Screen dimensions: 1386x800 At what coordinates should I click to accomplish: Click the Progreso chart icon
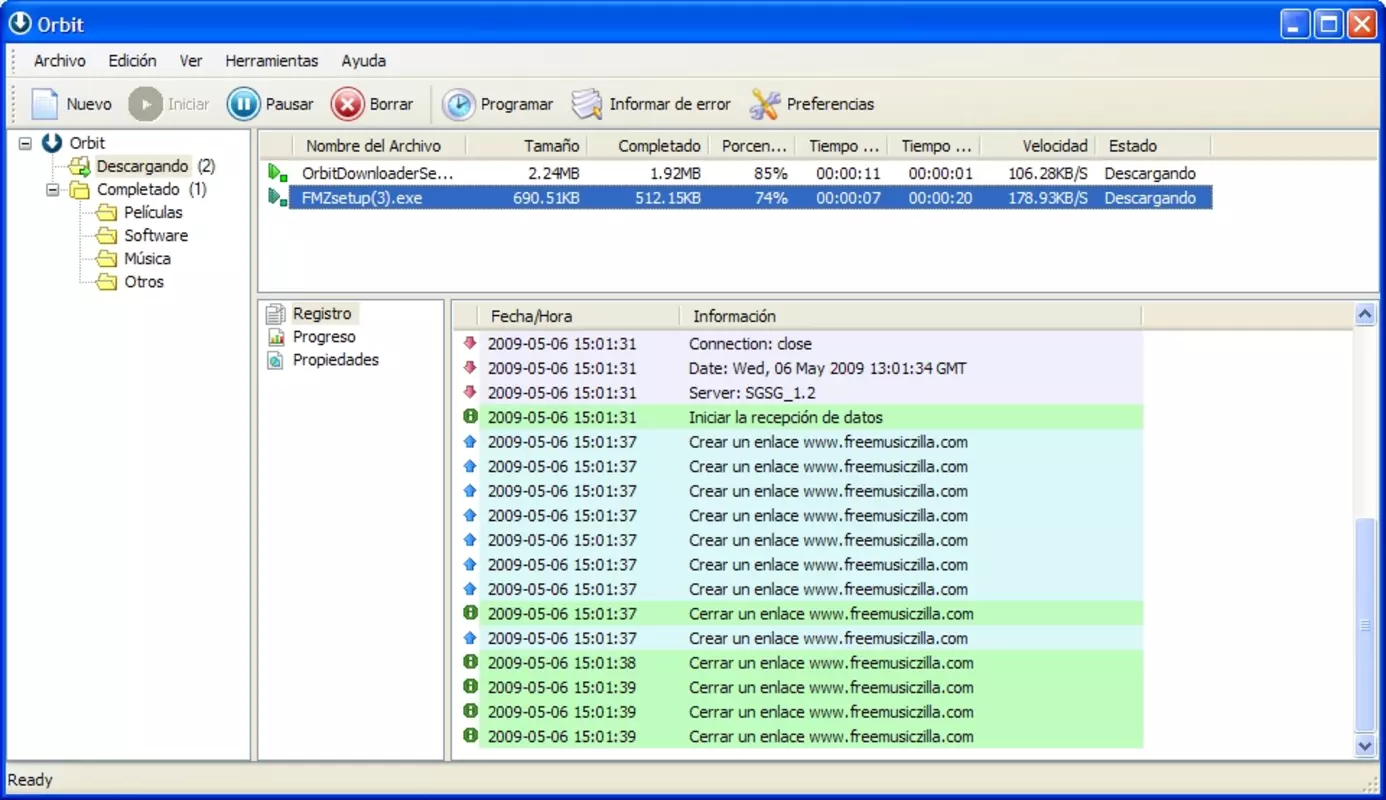click(x=275, y=337)
